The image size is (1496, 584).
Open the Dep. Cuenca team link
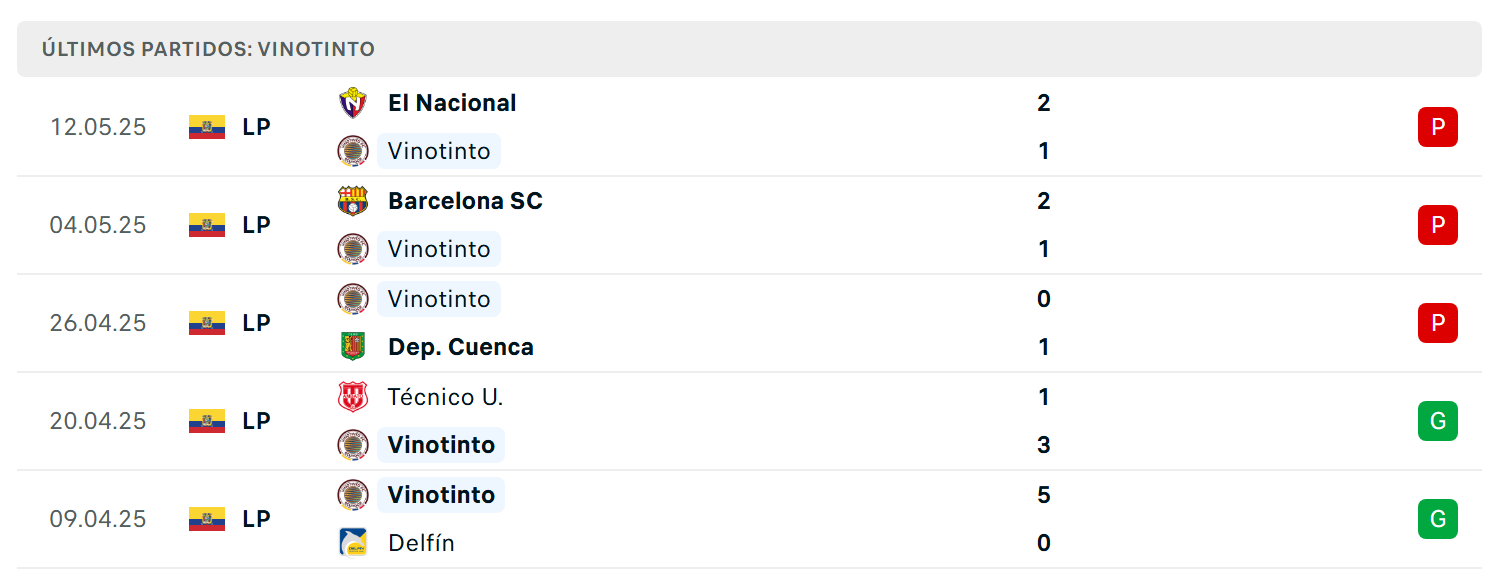461,347
